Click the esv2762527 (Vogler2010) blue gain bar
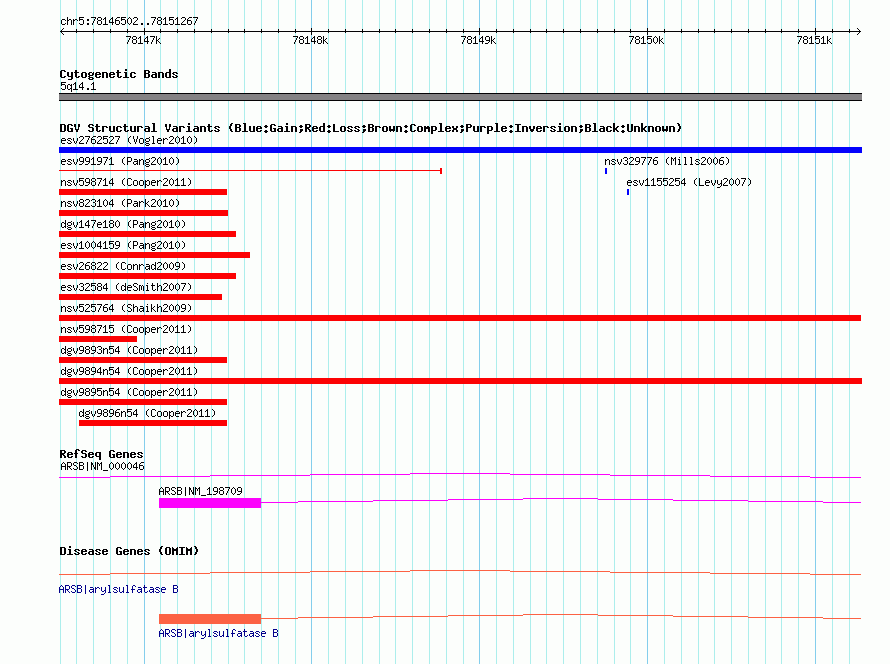The width and height of the screenshot is (890, 664). click(460, 150)
